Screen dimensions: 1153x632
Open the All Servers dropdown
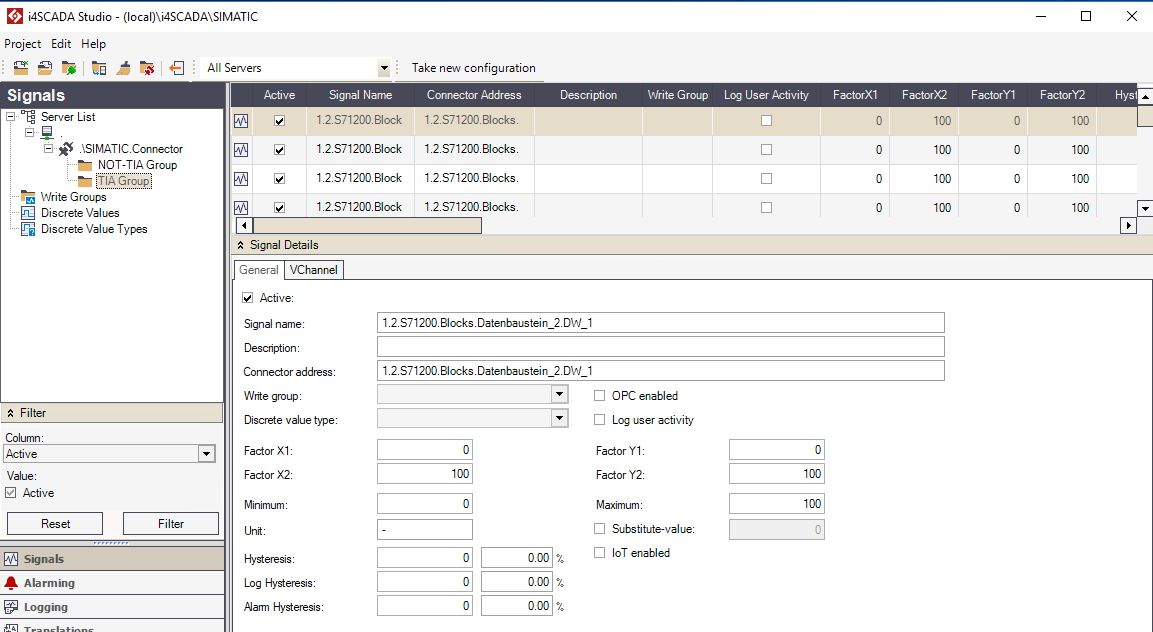[x=384, y=68]
